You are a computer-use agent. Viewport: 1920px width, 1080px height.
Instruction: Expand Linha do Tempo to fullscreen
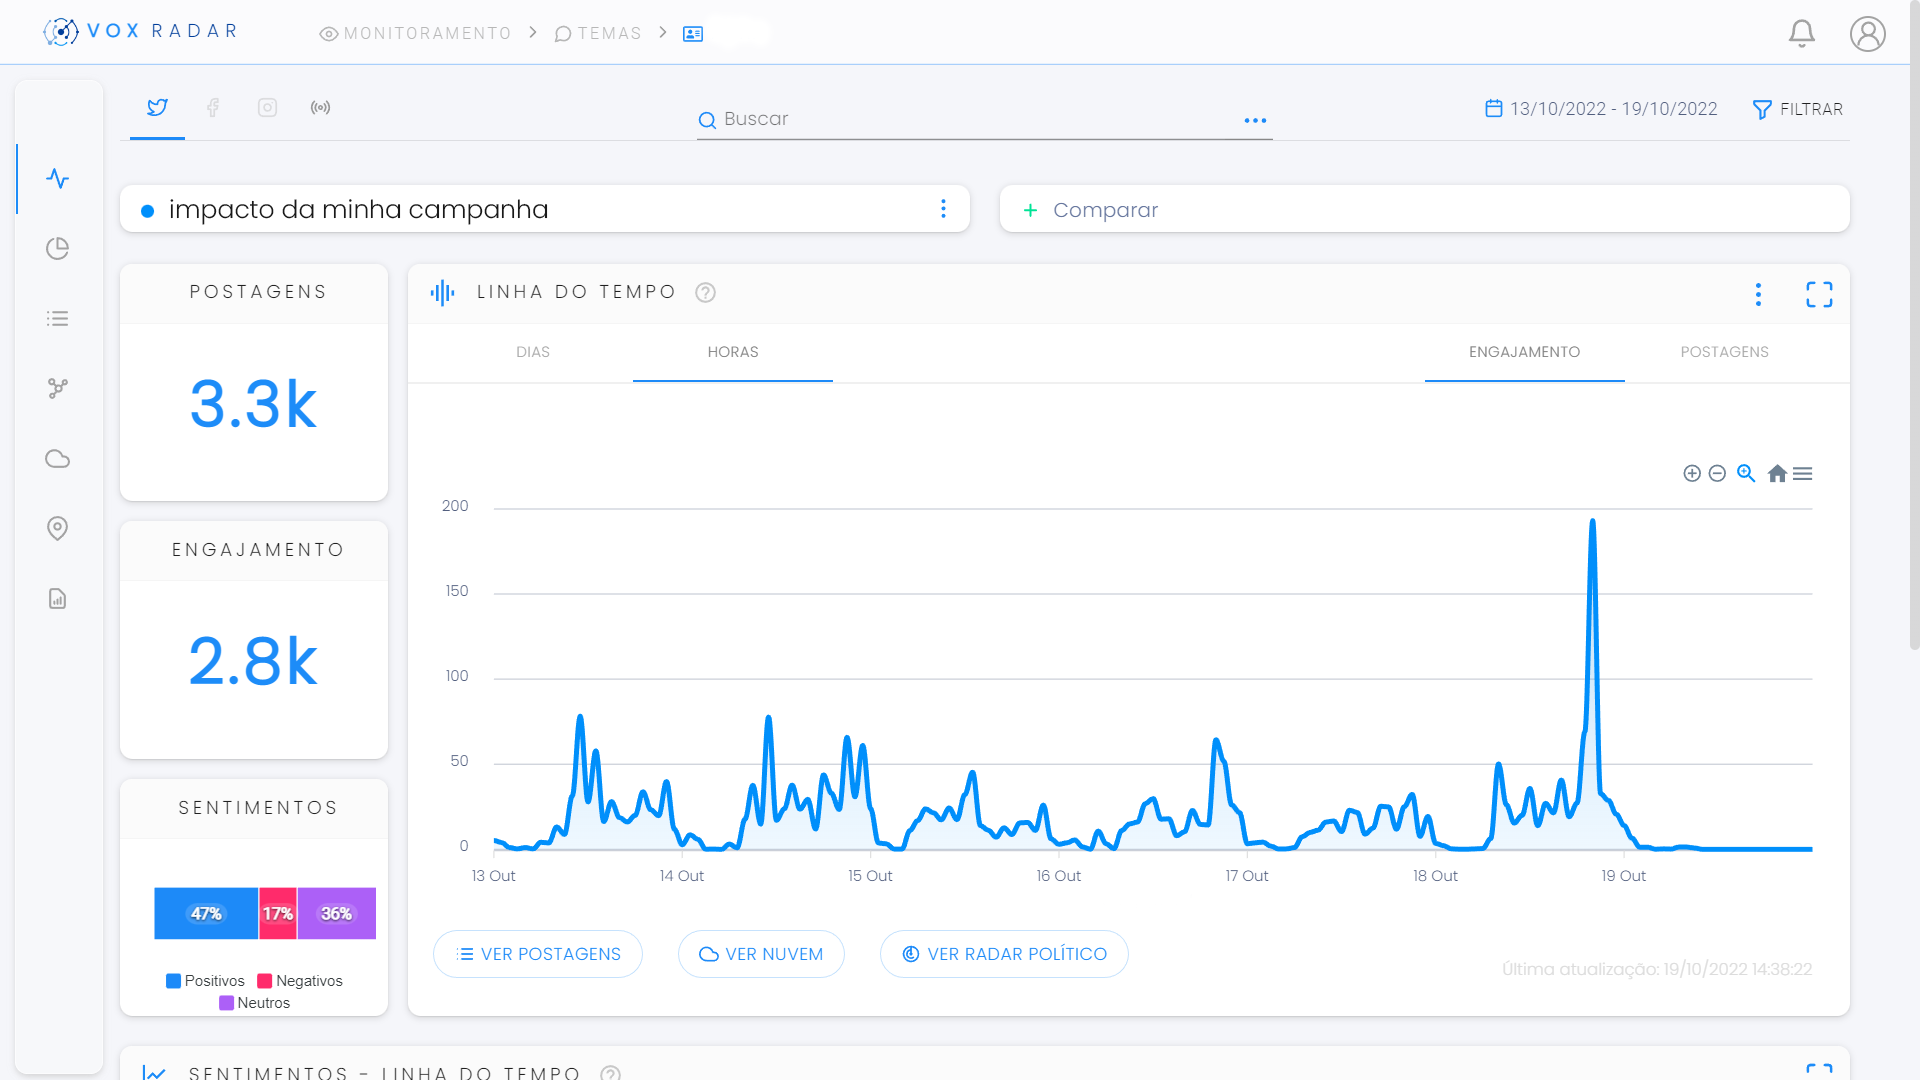[1819, 294]
